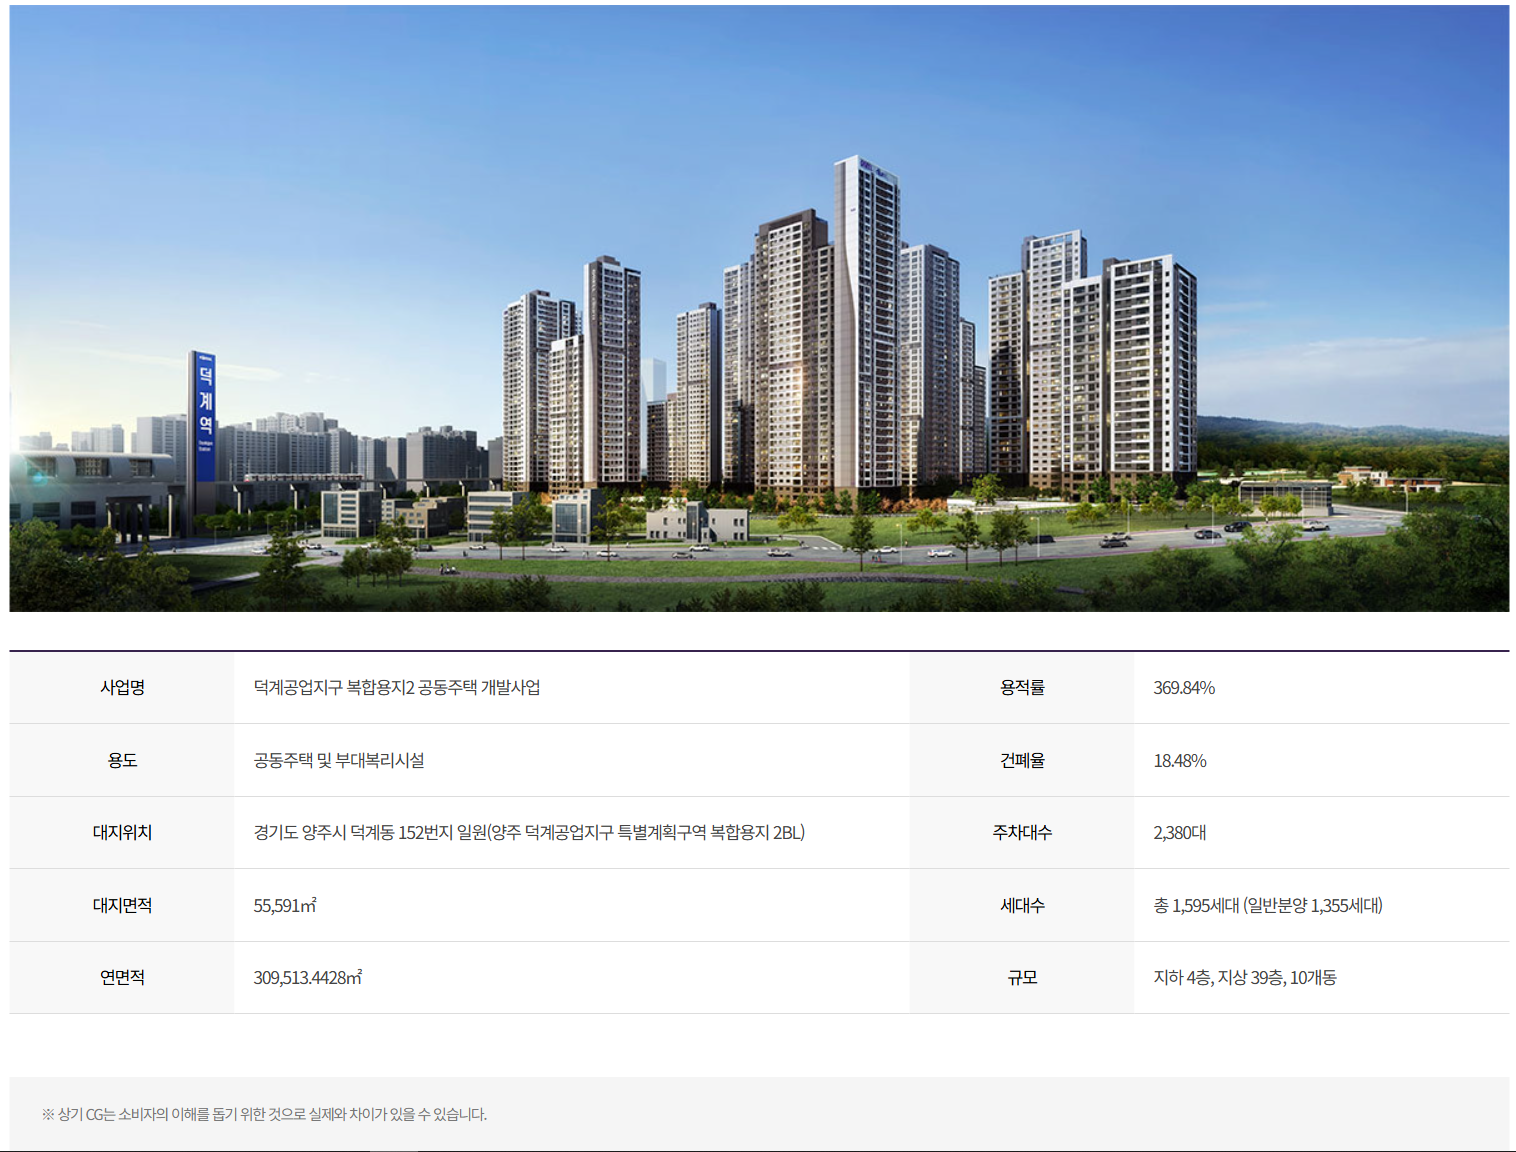Click the 건폐율 label cell
The width and height of the screenshot is (1516, 1152).
click(1022, 761)
